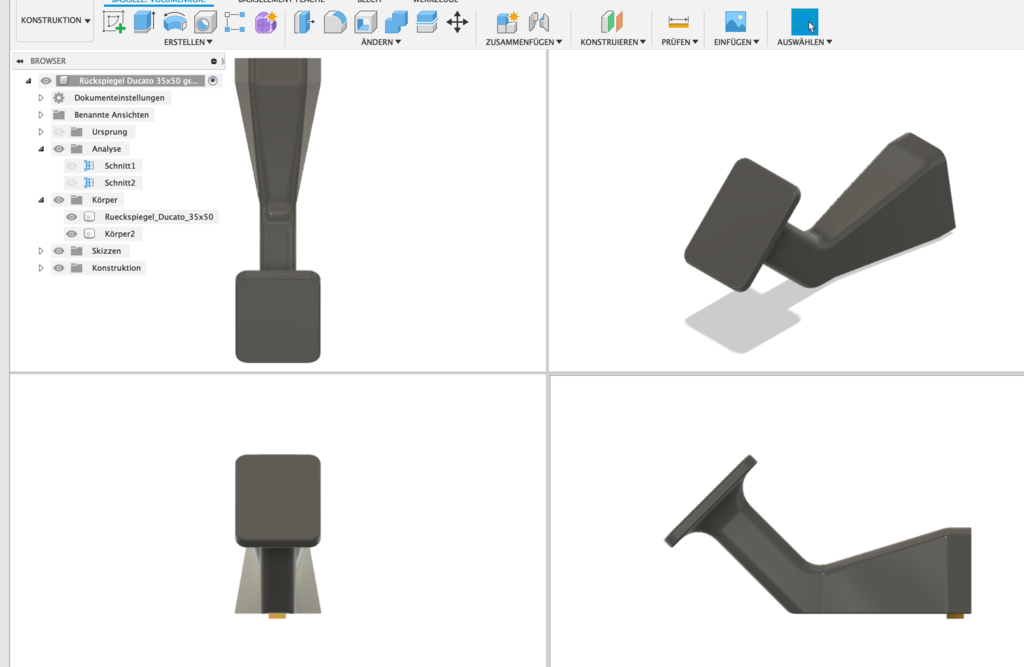Toggle visibility of the root component
The width and height of the screenshot is (1024, 667).
coord(46,81)
